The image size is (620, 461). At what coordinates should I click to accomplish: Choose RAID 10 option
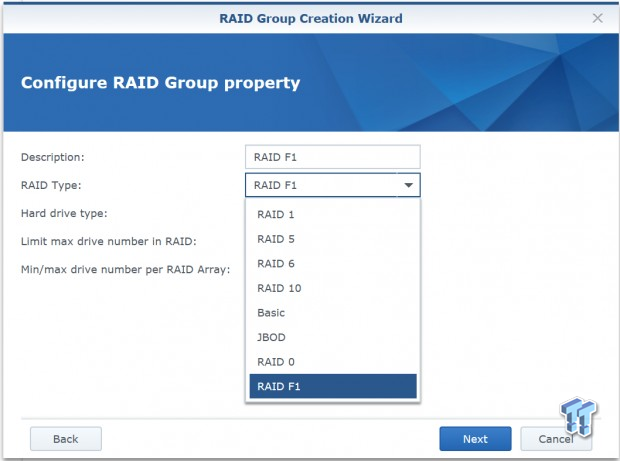click(333, 288)
